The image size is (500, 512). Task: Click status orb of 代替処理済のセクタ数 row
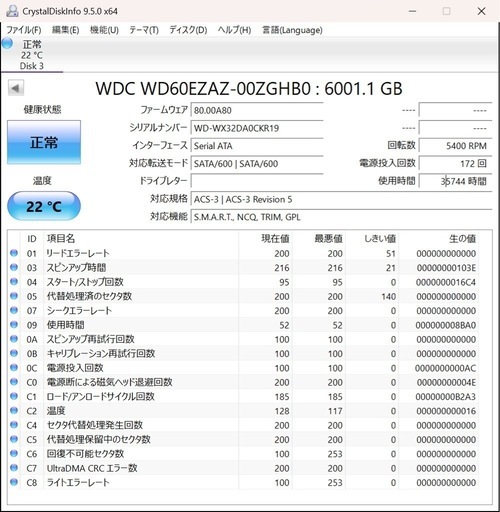14,296
